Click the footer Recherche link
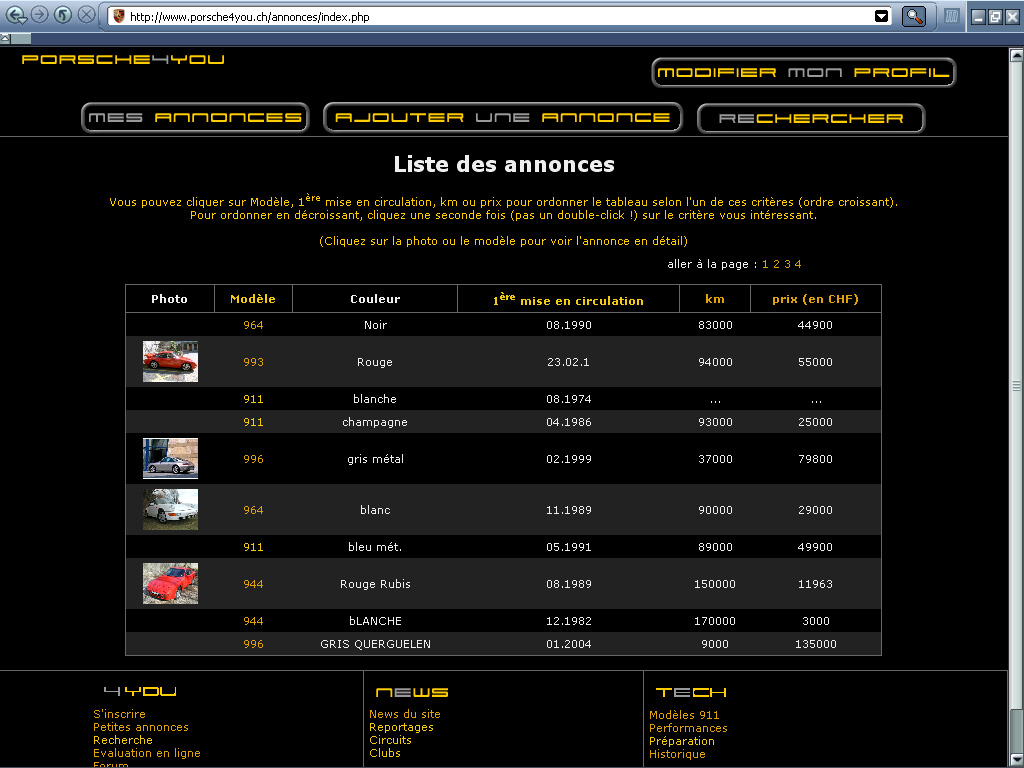Image resolution: width=1024 pixels, height=768 pixels. pyautogui.click(x=123, y=740)
